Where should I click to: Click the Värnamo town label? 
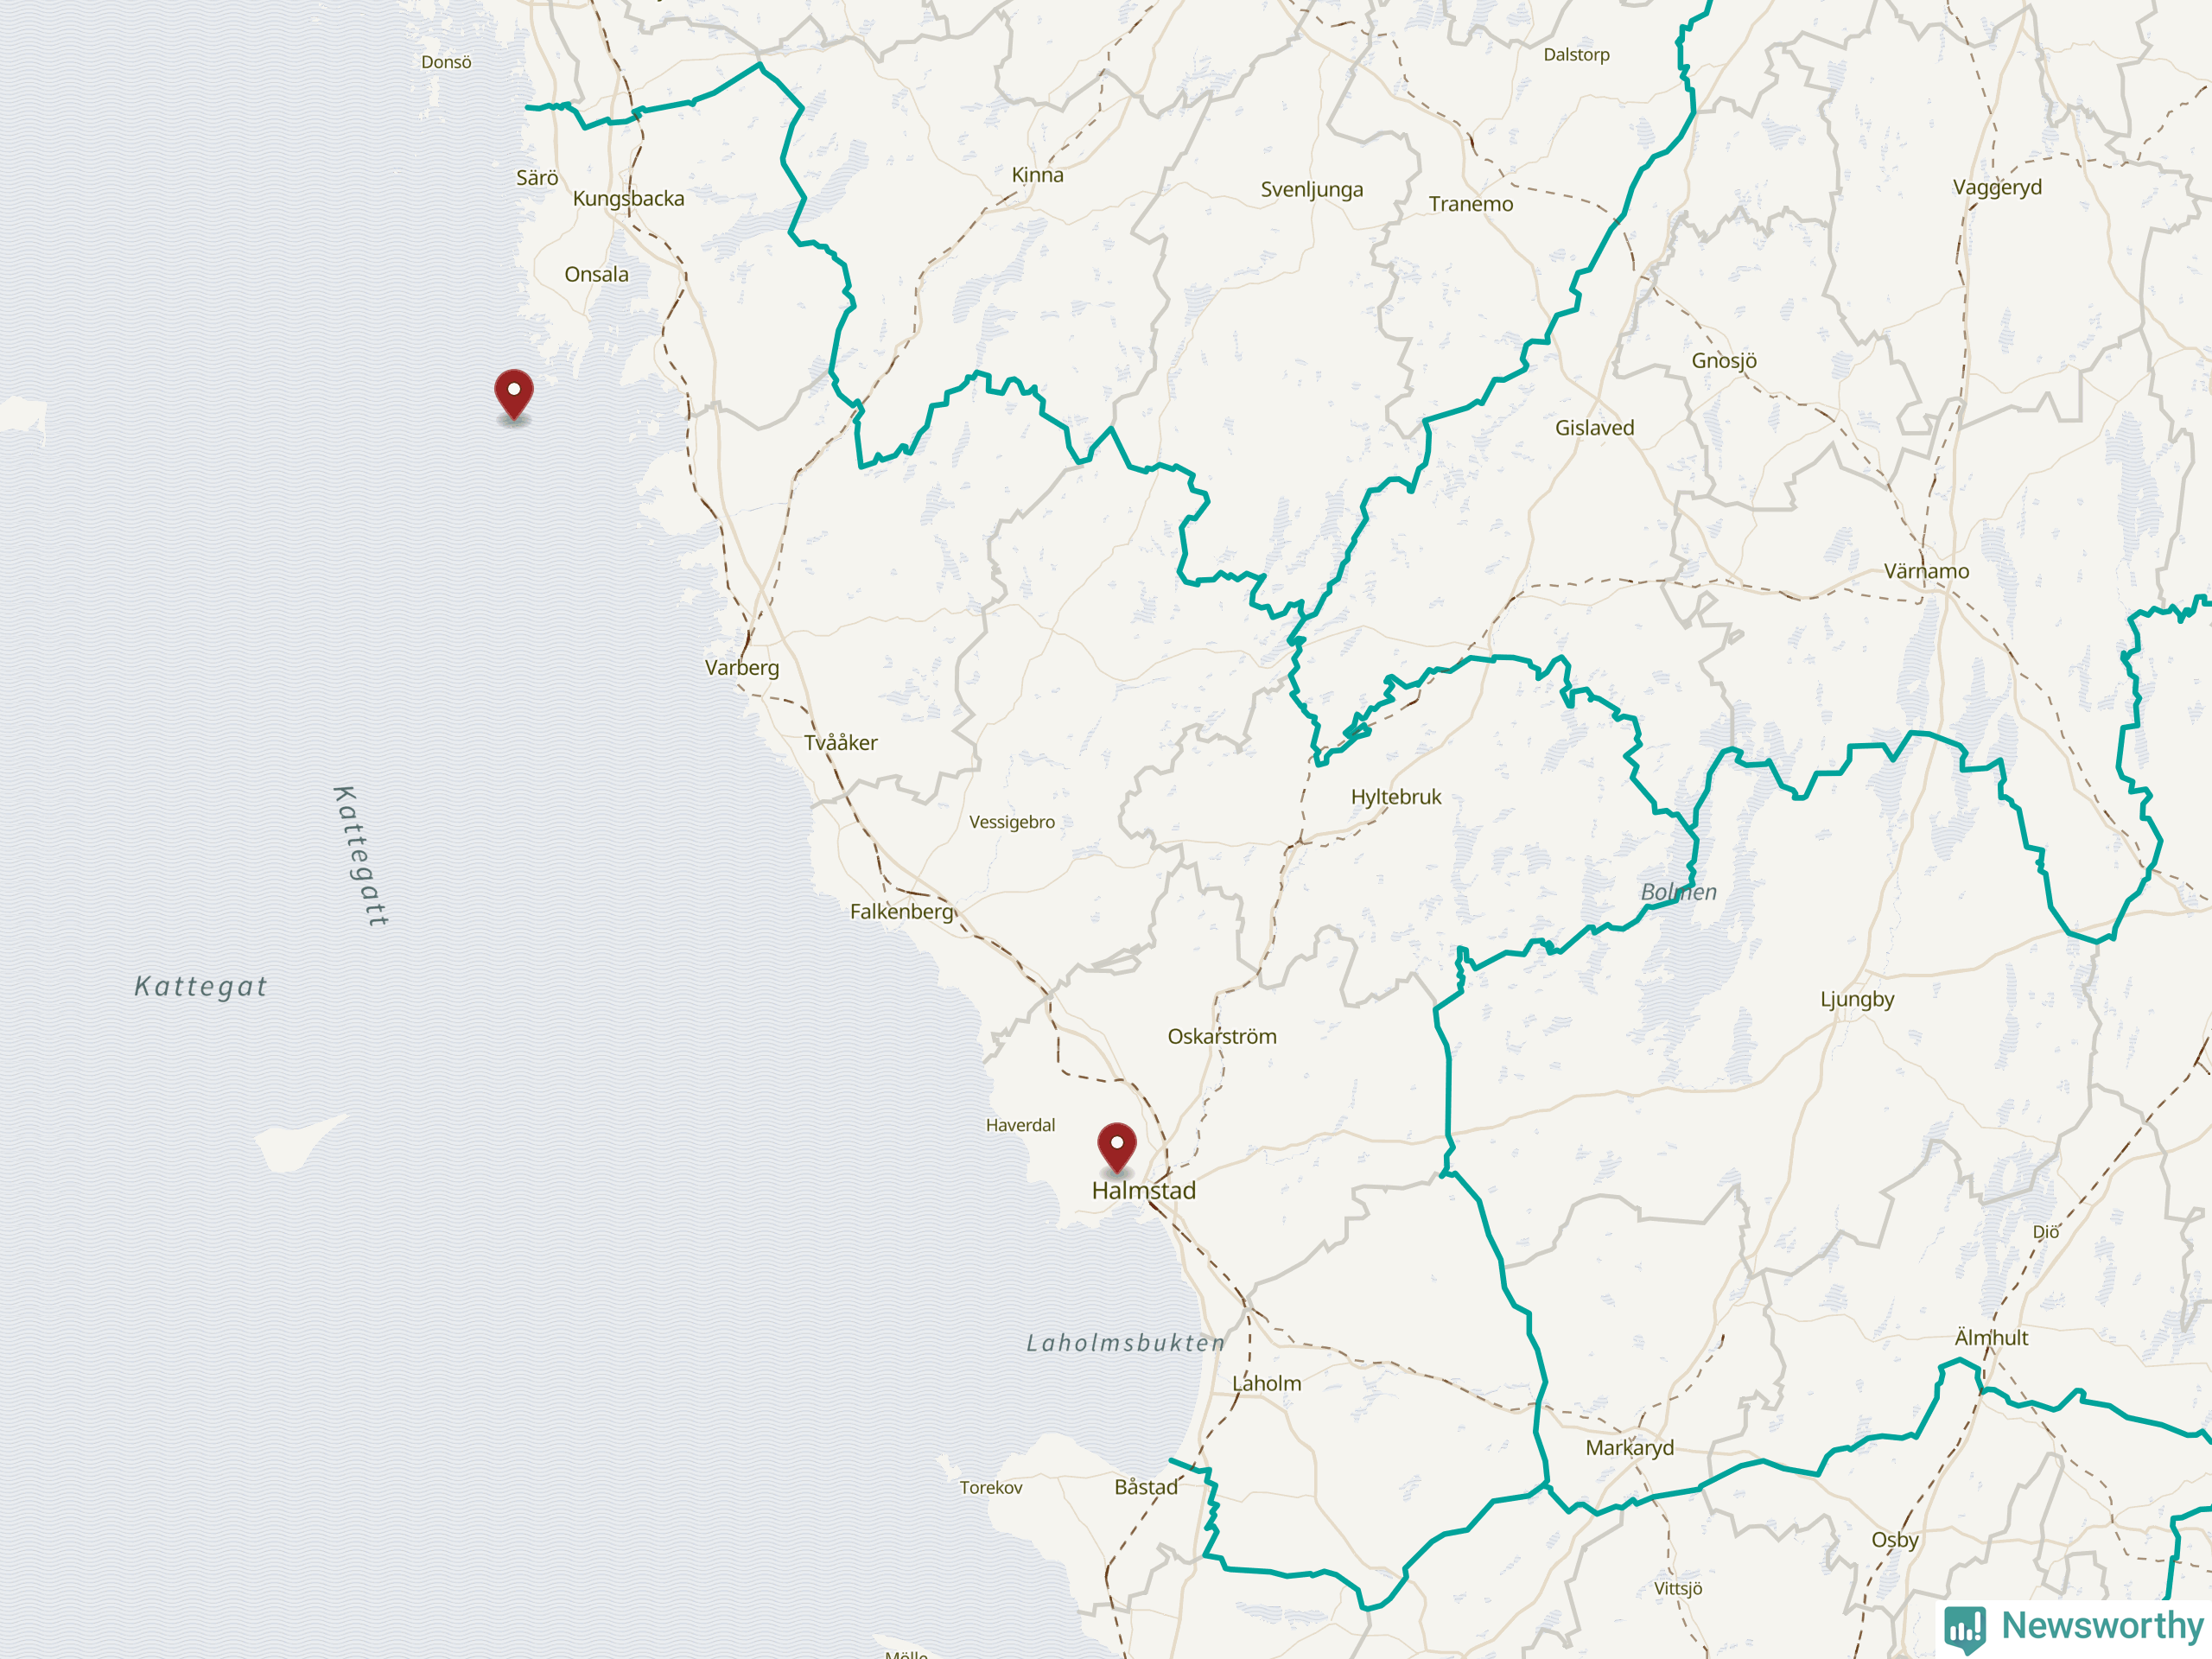click(1926, 571)
